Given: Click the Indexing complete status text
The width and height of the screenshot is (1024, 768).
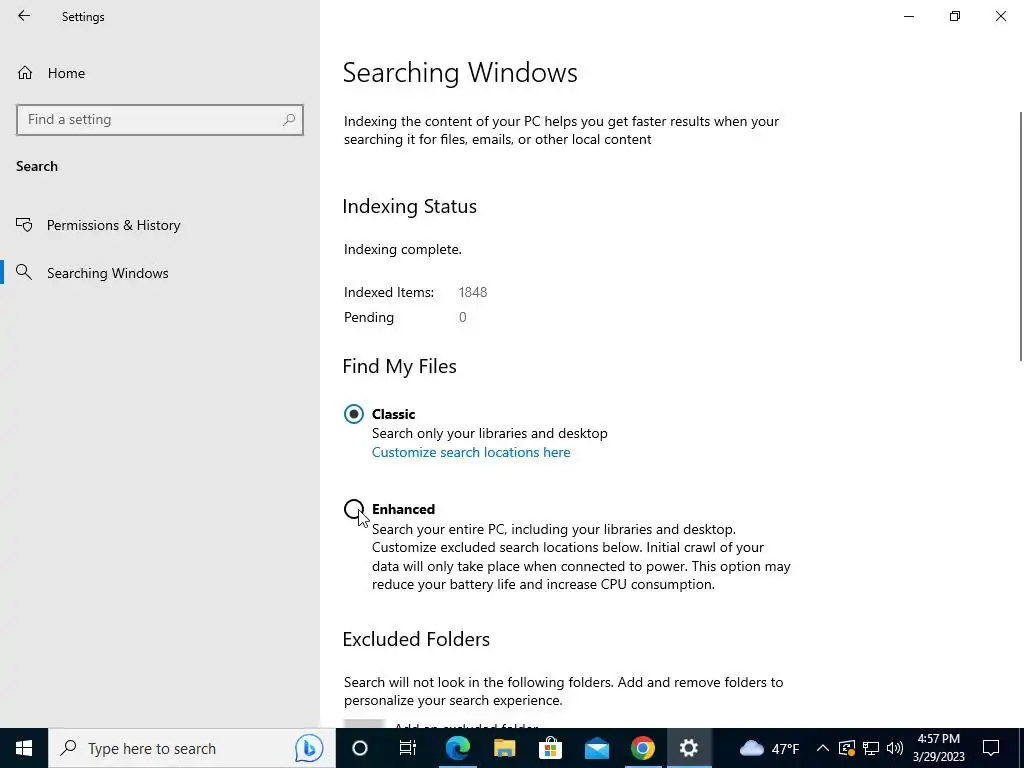Looking at the screenshot, I should click(x=403, y=249).
